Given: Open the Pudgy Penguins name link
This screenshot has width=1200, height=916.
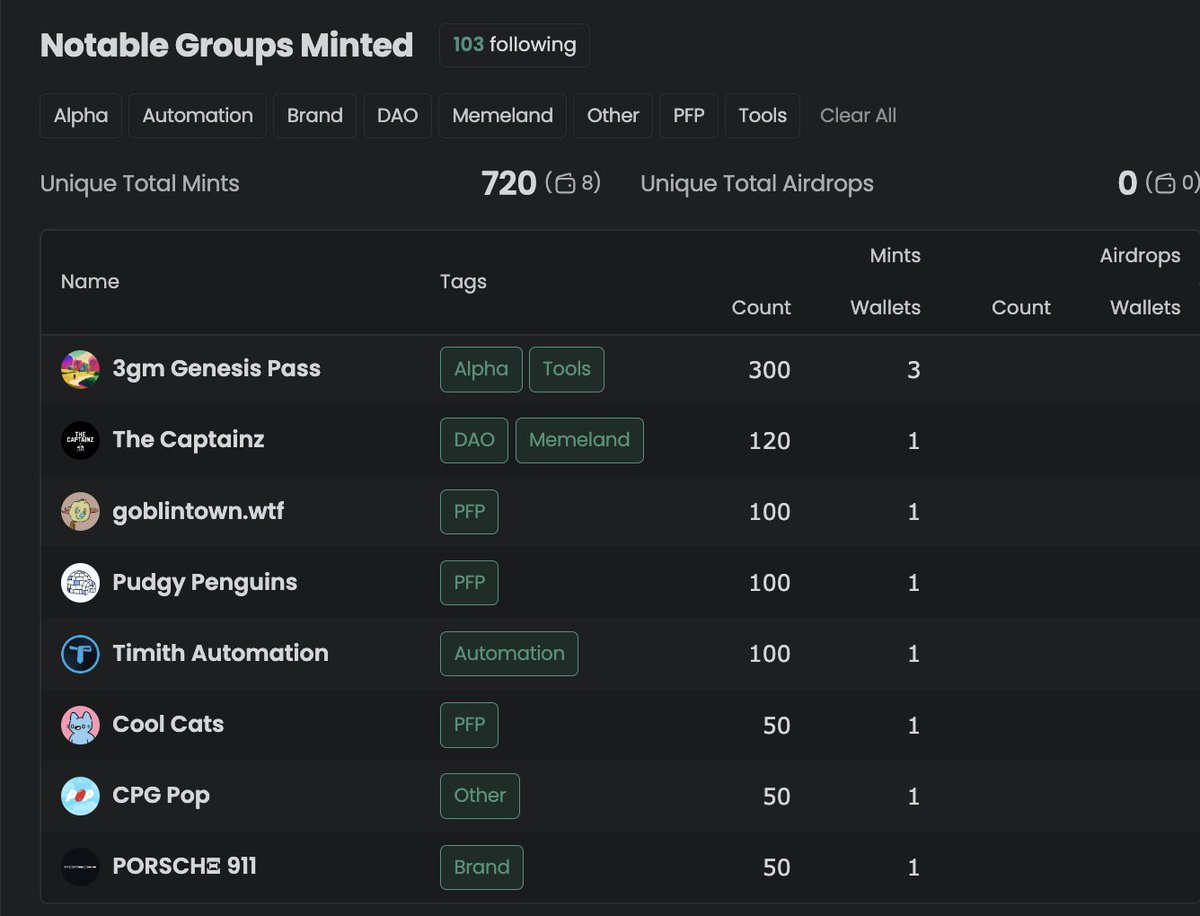Looking at the screenshot, I should (x=205, y=582).
